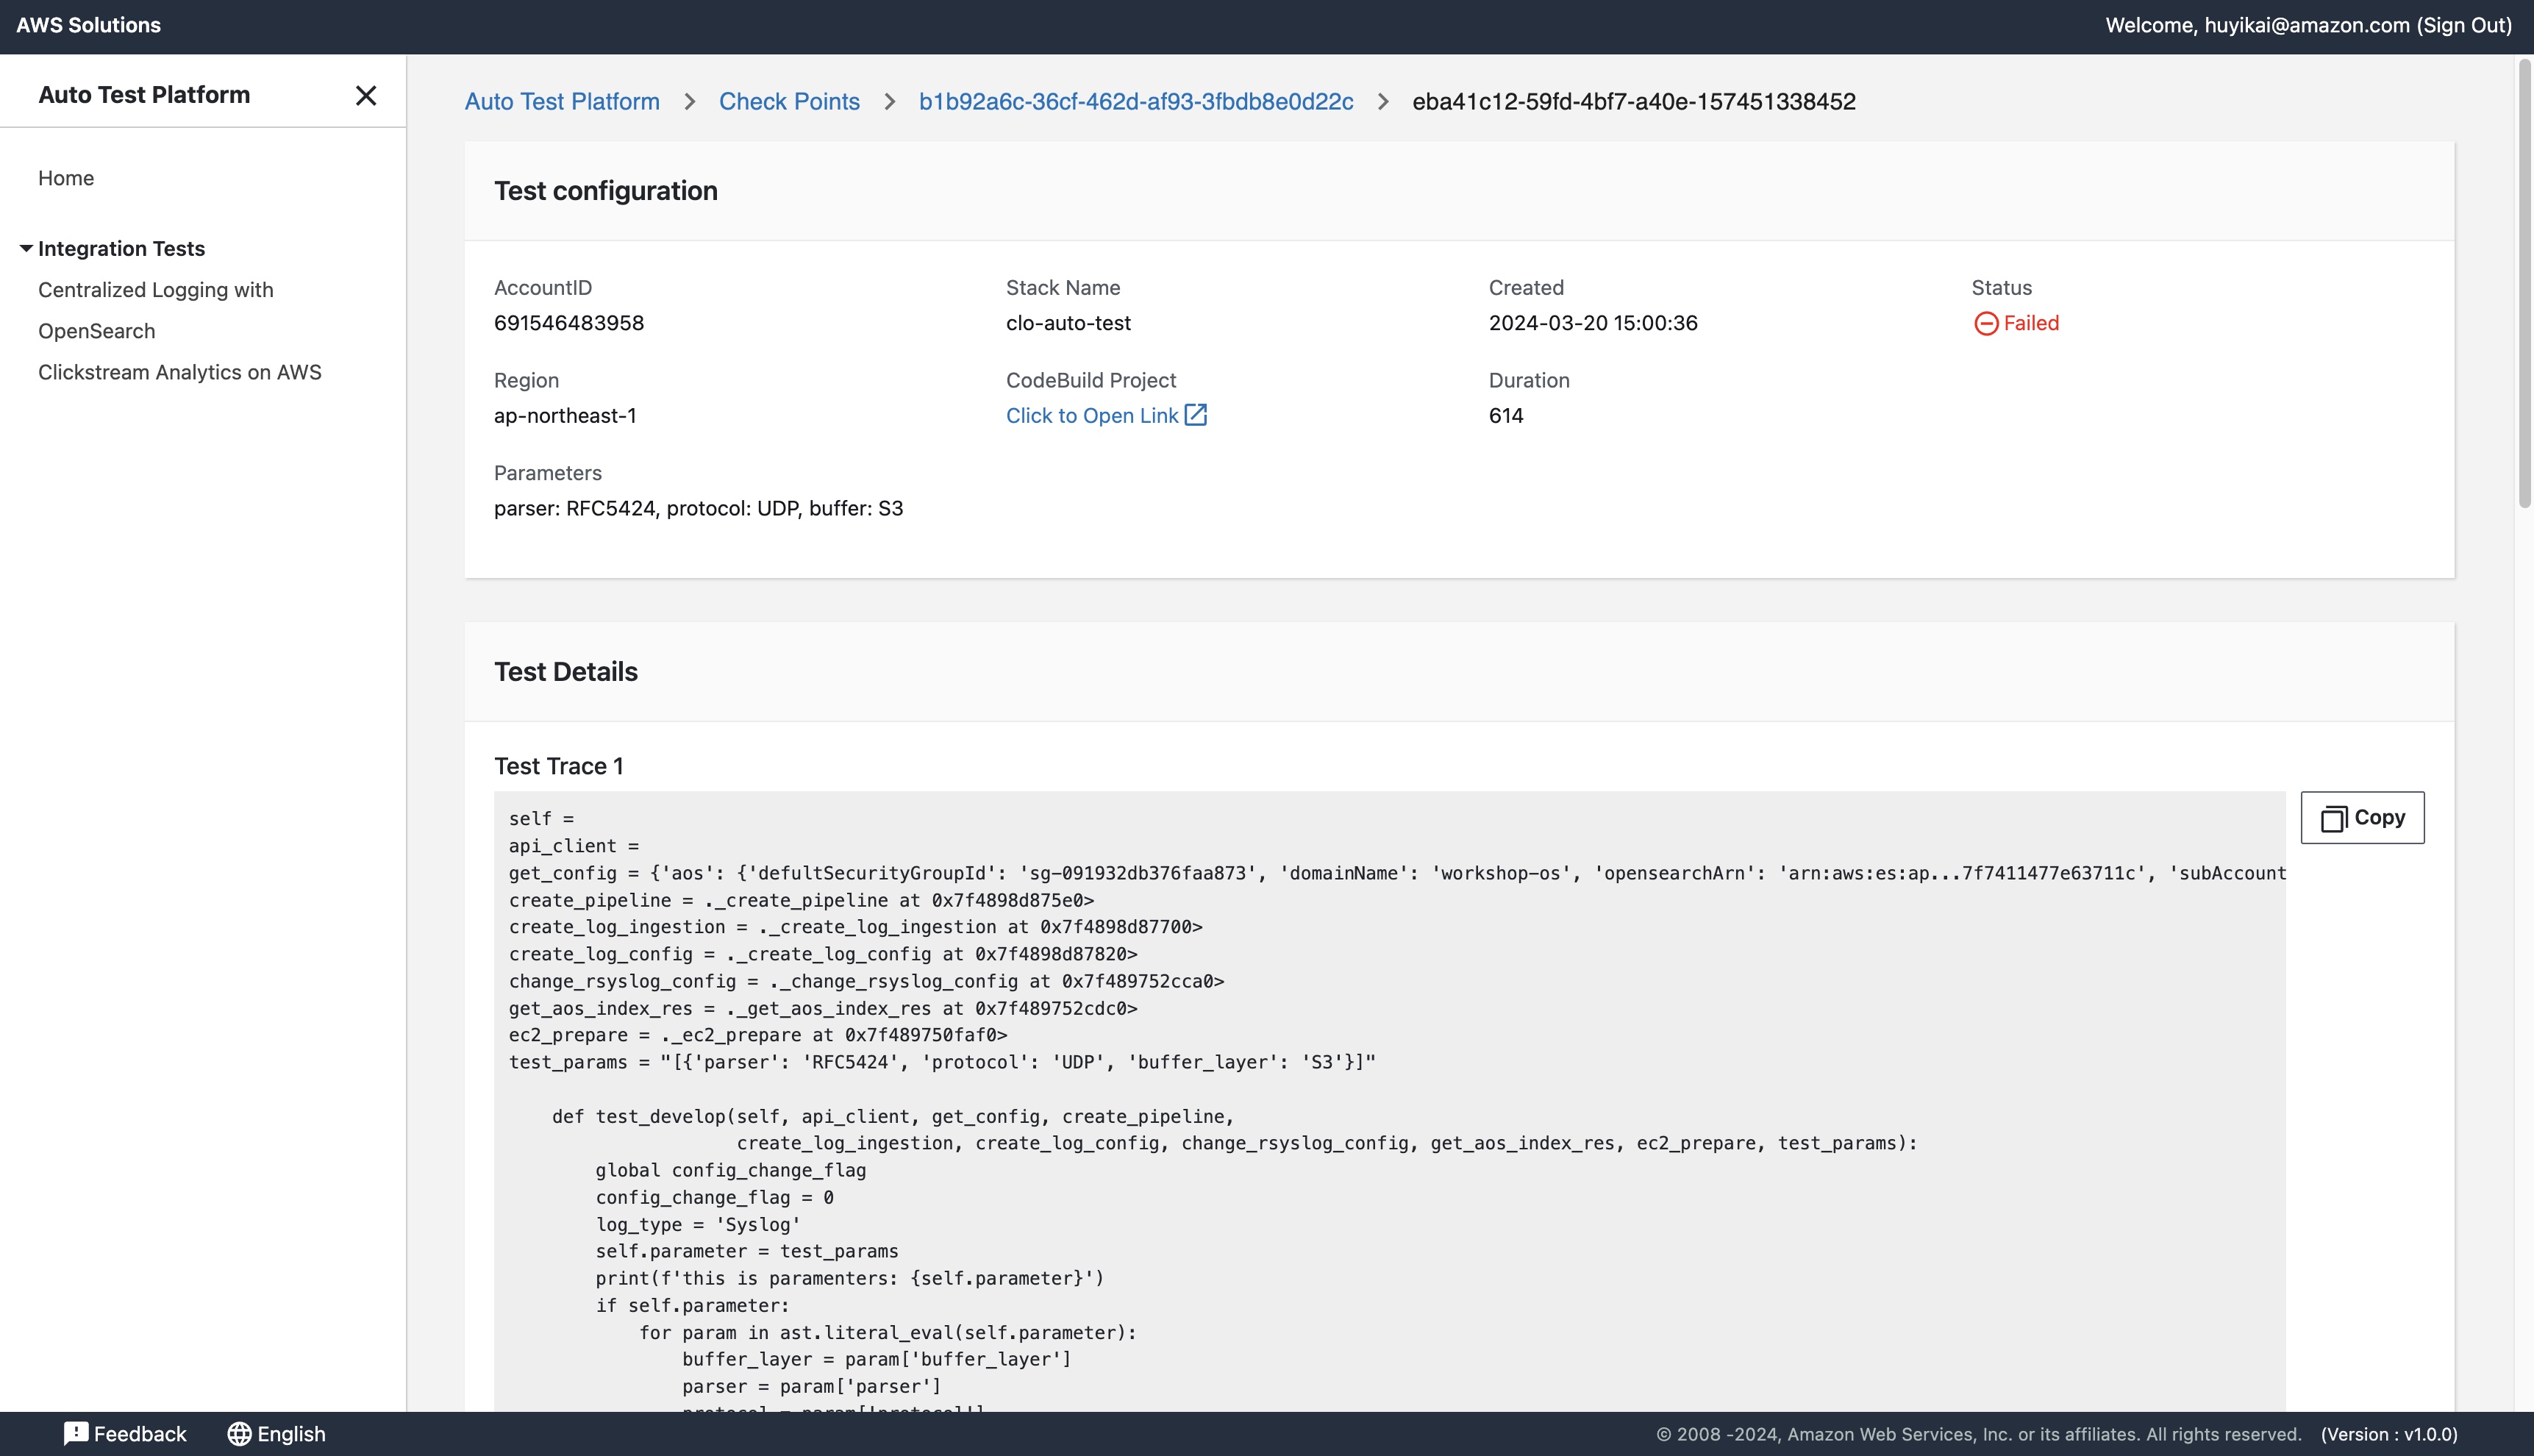
Task: Click the Test Details heading
Action: (x=566, y=671)
